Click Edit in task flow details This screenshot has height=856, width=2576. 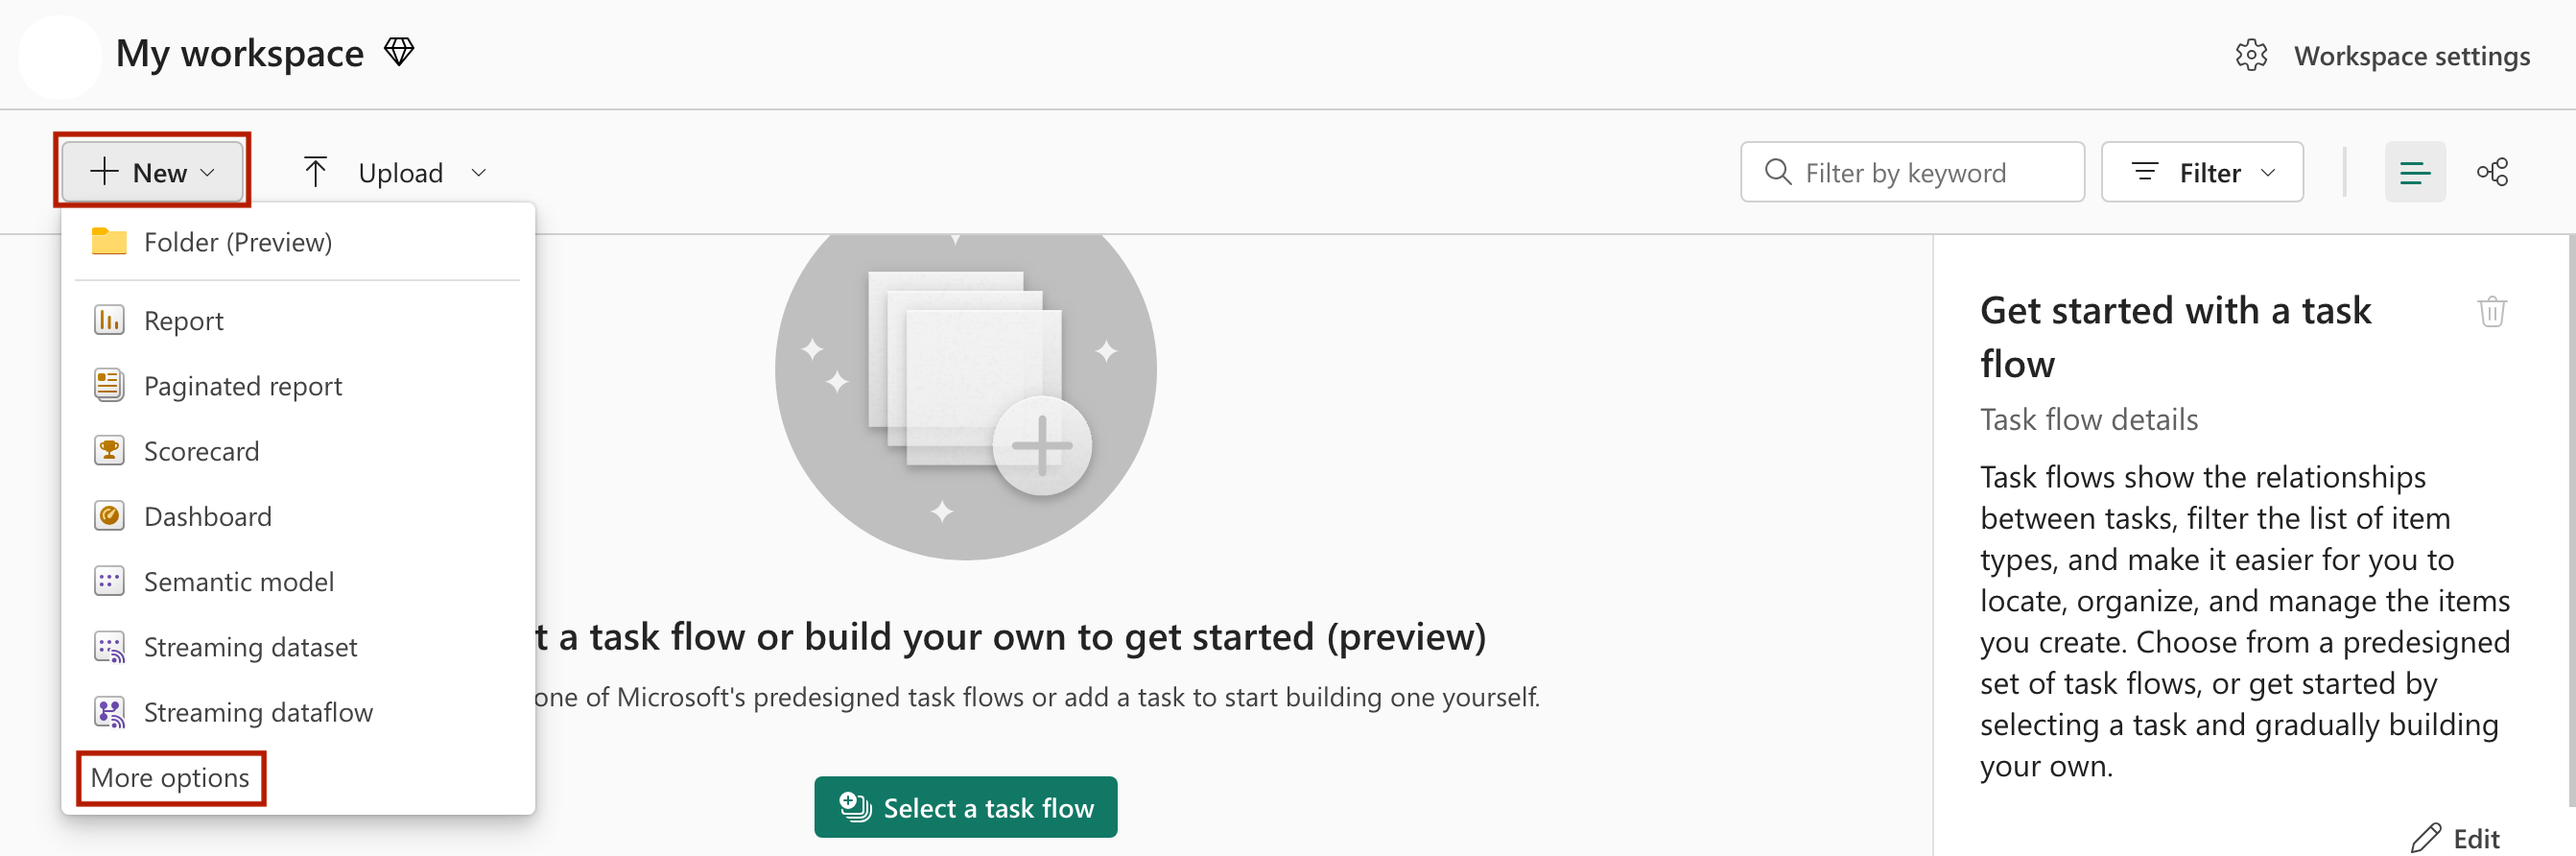point(2454,837)
